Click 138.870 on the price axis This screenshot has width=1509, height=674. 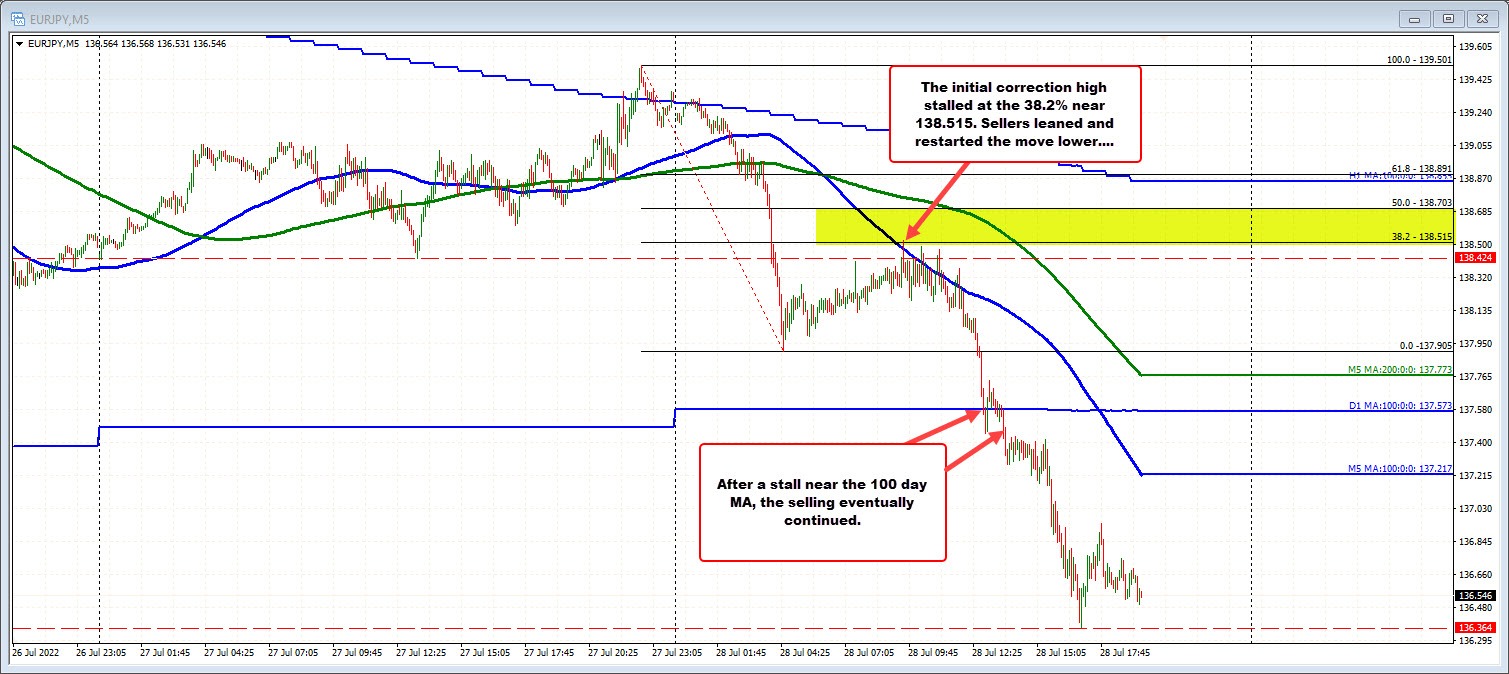point(1476,178)
